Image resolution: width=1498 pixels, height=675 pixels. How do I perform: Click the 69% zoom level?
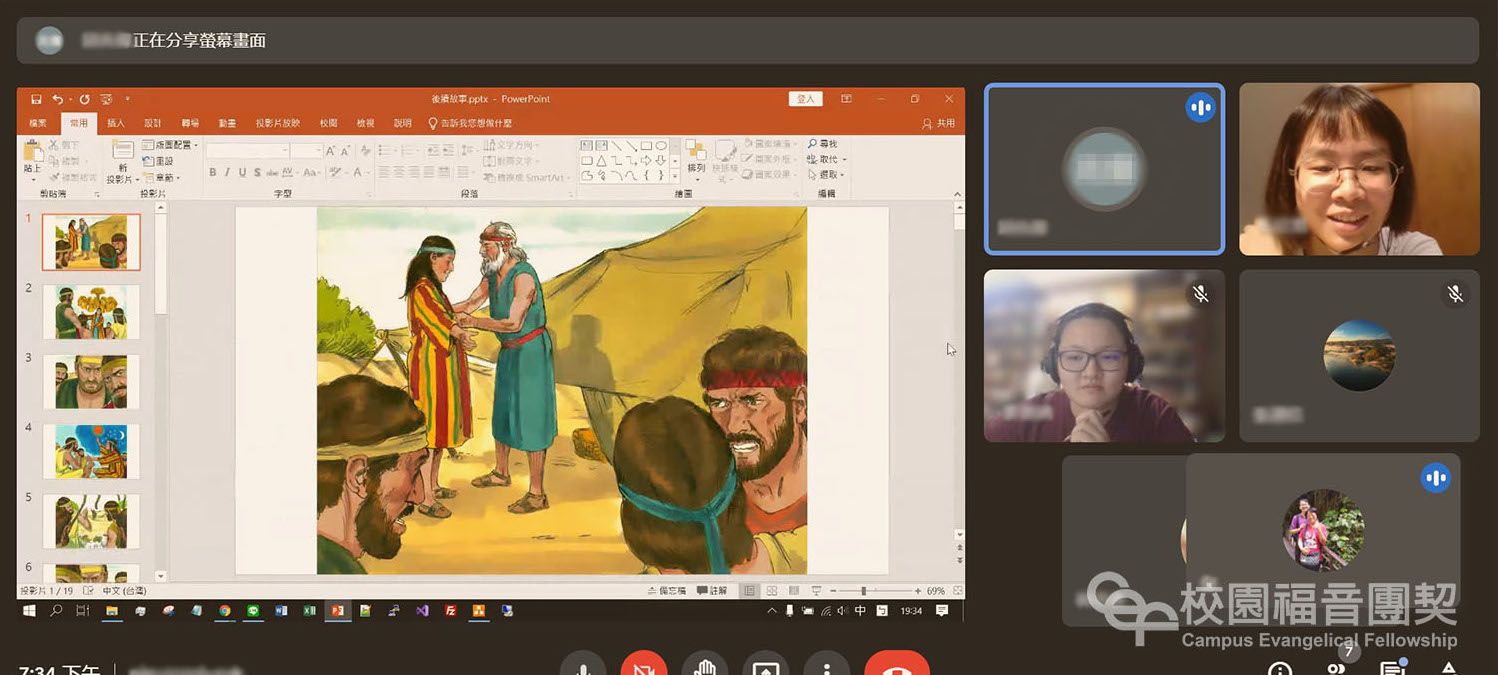point(936,591)
